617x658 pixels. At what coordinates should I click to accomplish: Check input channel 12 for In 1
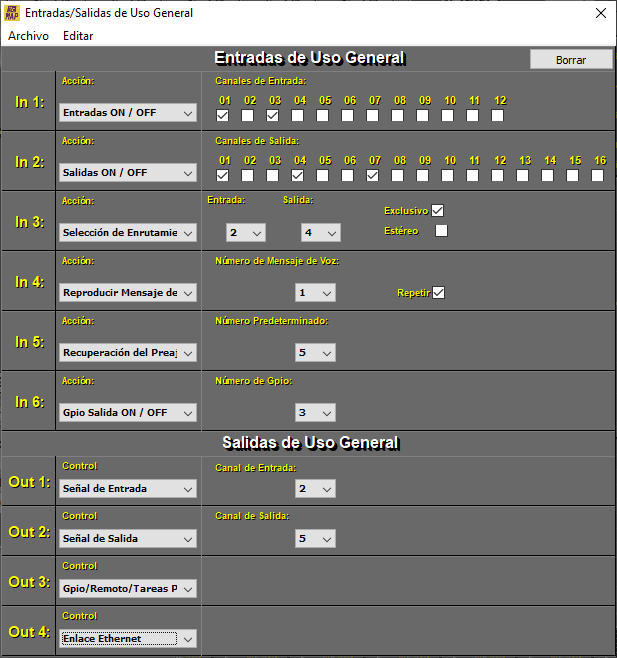[x=497, y=116]
